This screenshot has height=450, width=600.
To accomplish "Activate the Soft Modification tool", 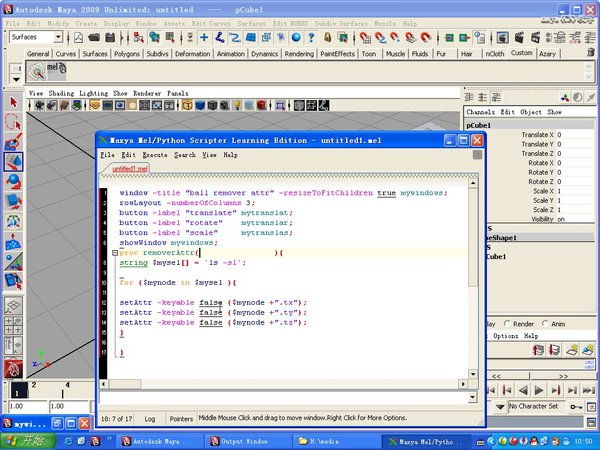I will point(13,241).
